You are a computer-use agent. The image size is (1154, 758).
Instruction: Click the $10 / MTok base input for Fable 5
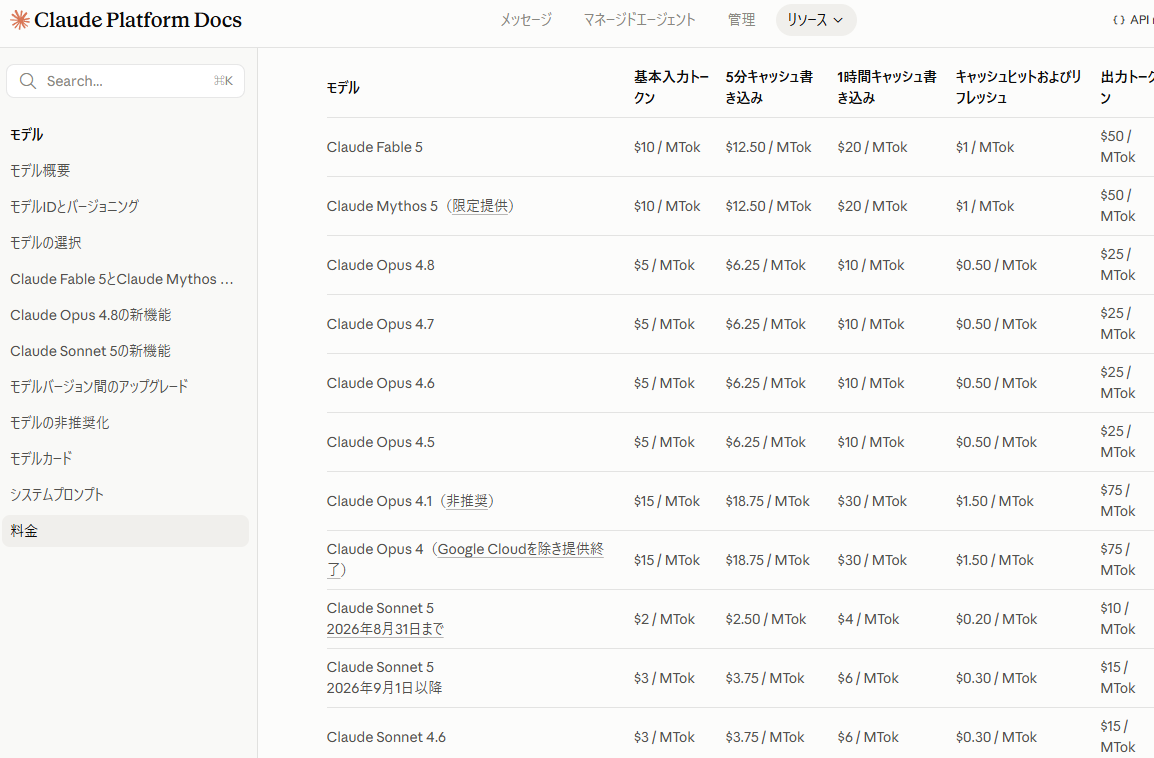coord(668,147)
